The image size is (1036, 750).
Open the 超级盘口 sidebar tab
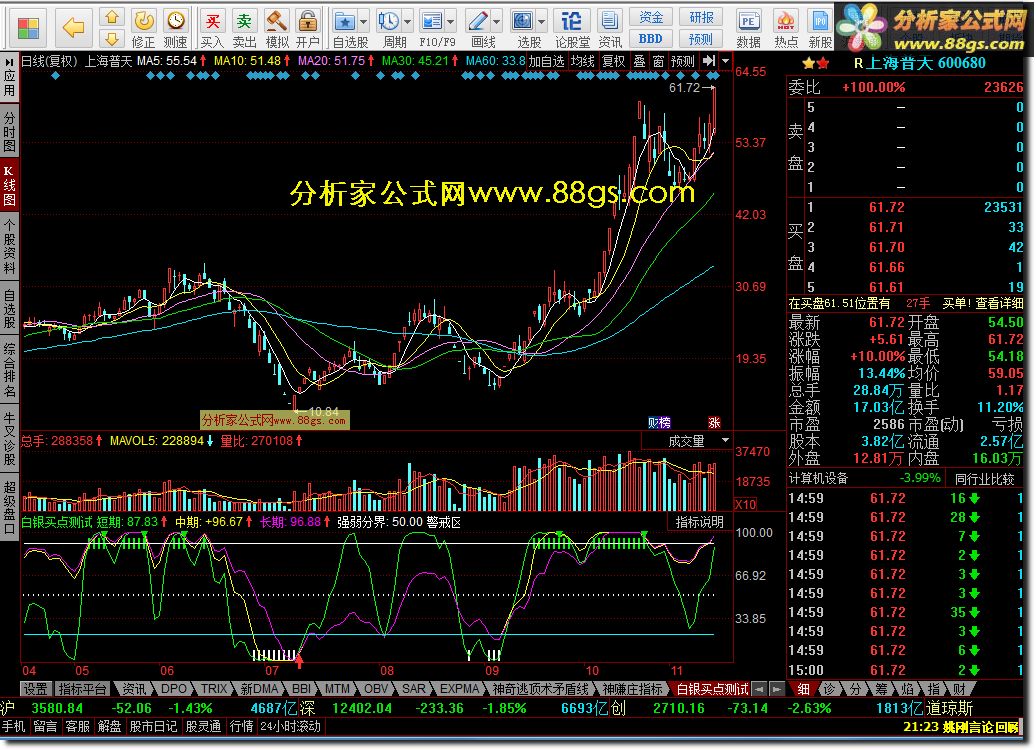(9, 507)
